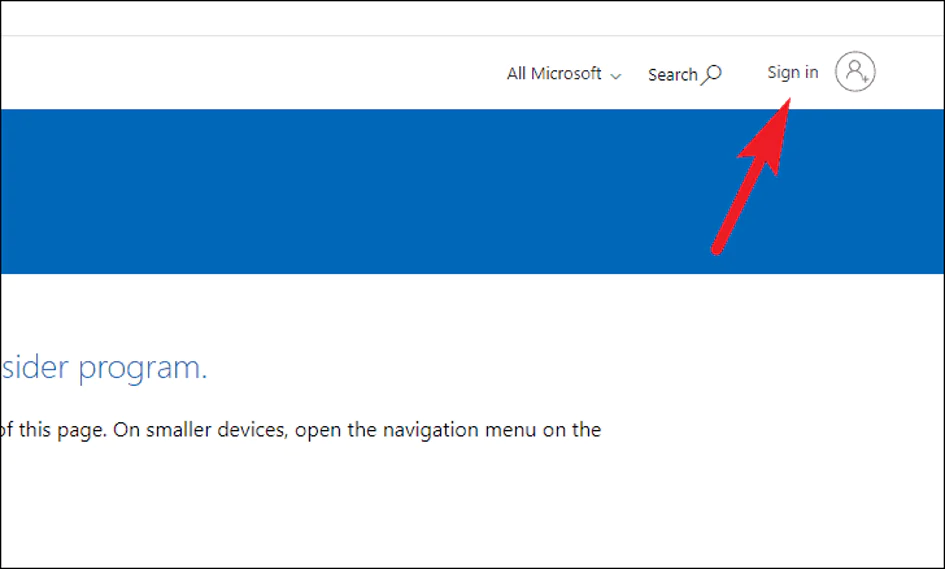Click the magnifying glass search icon
945x570 pixels.
(711, 74)
